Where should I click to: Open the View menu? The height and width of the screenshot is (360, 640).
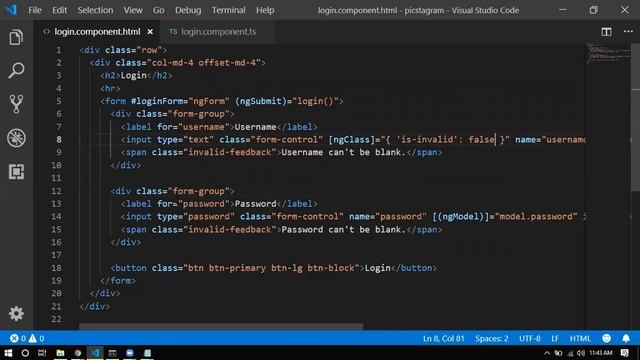[133, 10]
